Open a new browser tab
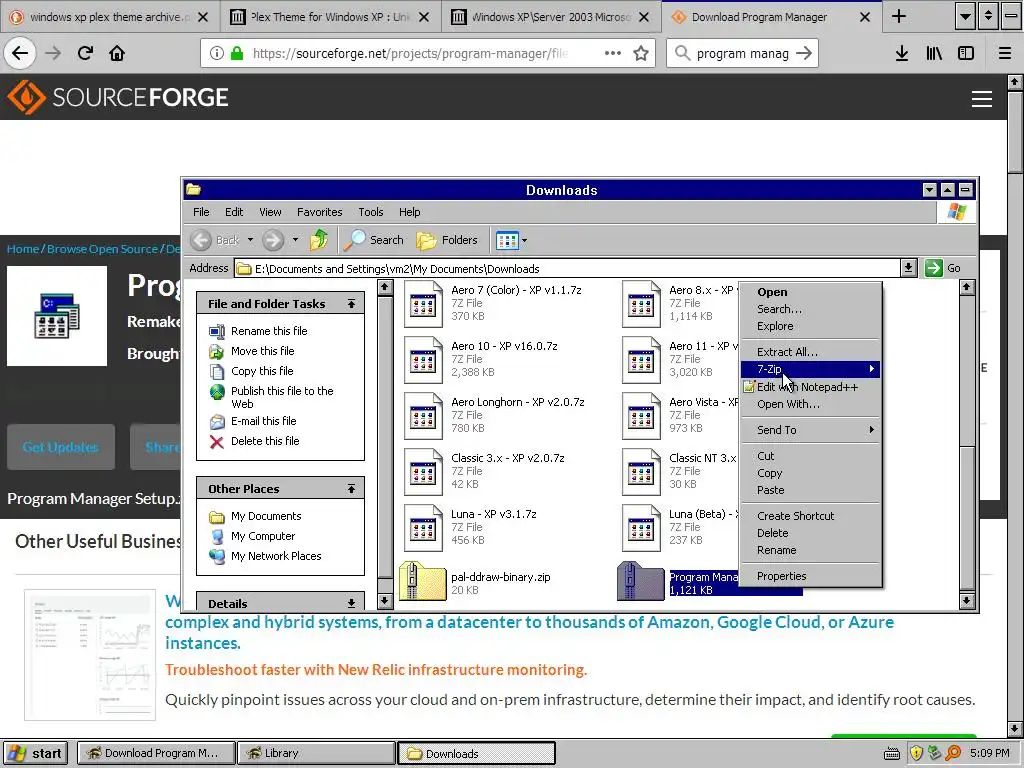The image size is (1024, 768). click(899, 16)
